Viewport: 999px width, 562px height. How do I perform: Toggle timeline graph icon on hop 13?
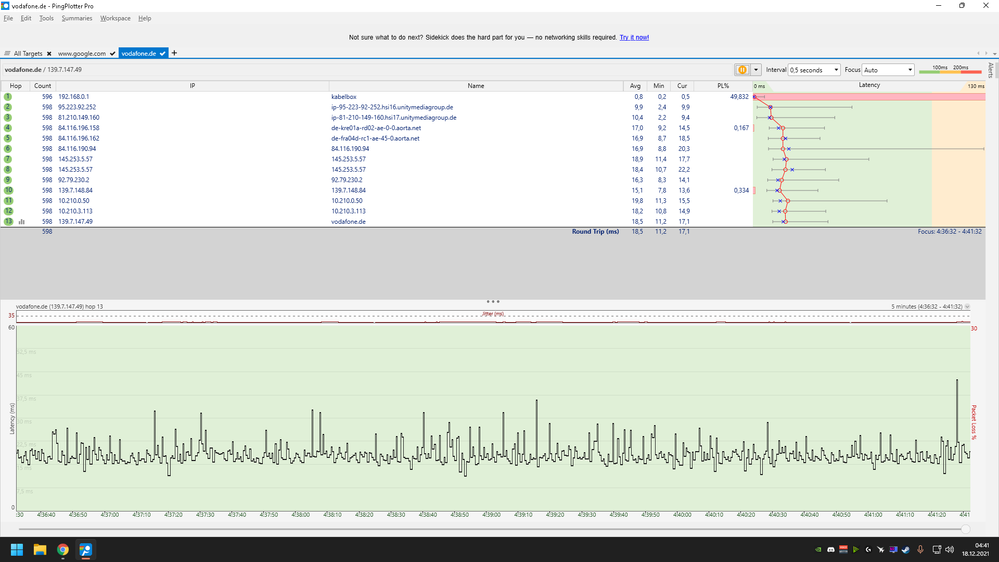coord(22,222)
